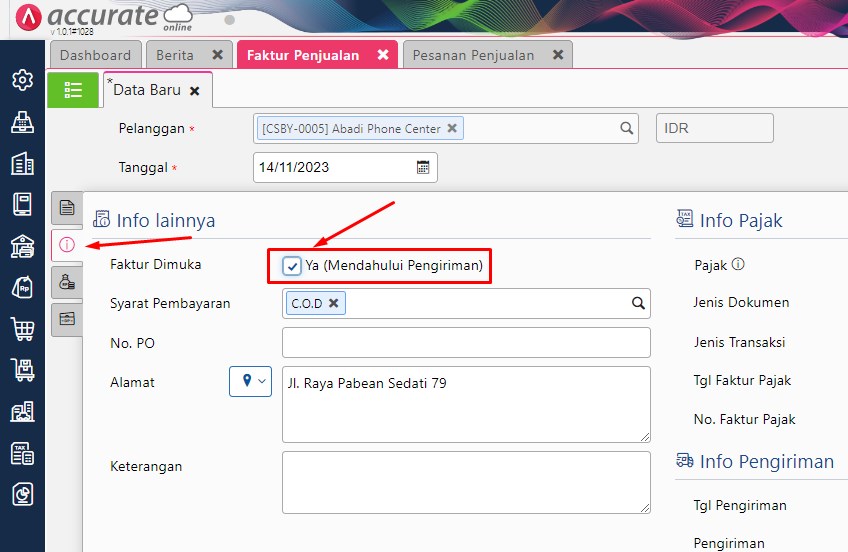Switch to the Dashboard tab
This screenshot has width=848, height=552.
(x=96, y=55)
